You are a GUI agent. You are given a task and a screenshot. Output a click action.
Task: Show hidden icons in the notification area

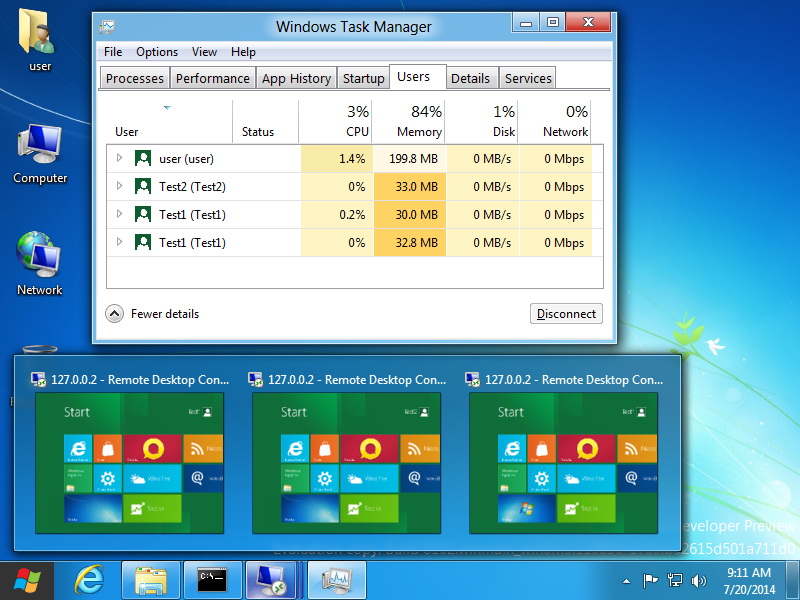pos(627,581)
